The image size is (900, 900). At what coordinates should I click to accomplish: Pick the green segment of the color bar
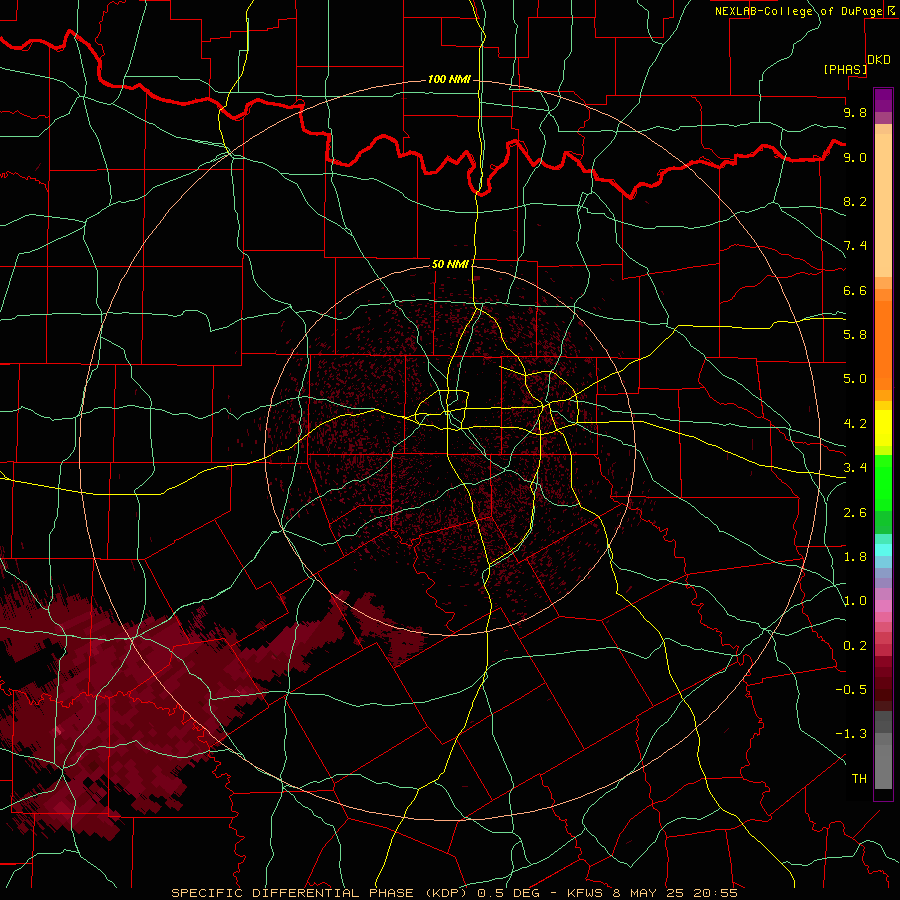pyautogui.click(x=883, y=485)
